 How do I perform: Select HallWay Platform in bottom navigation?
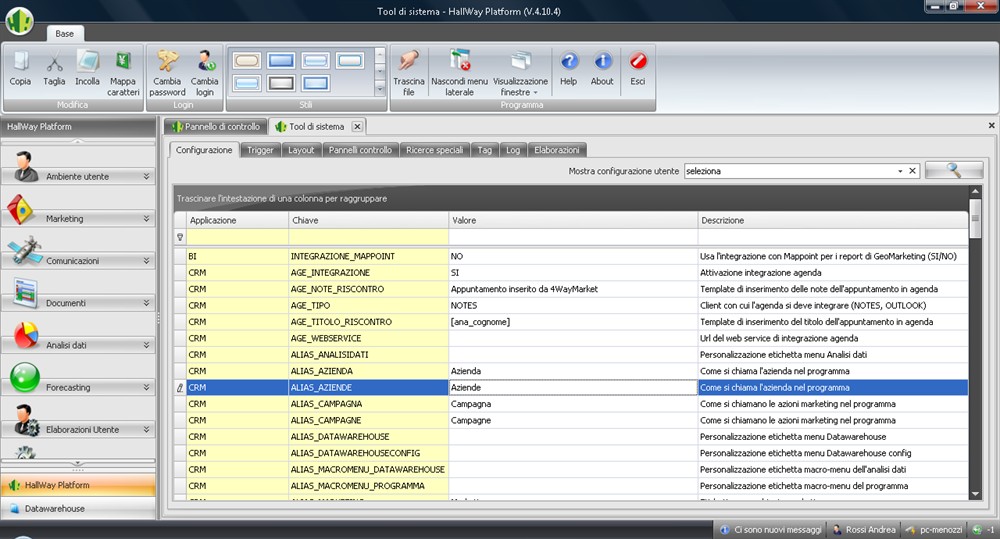coord(78,485)
